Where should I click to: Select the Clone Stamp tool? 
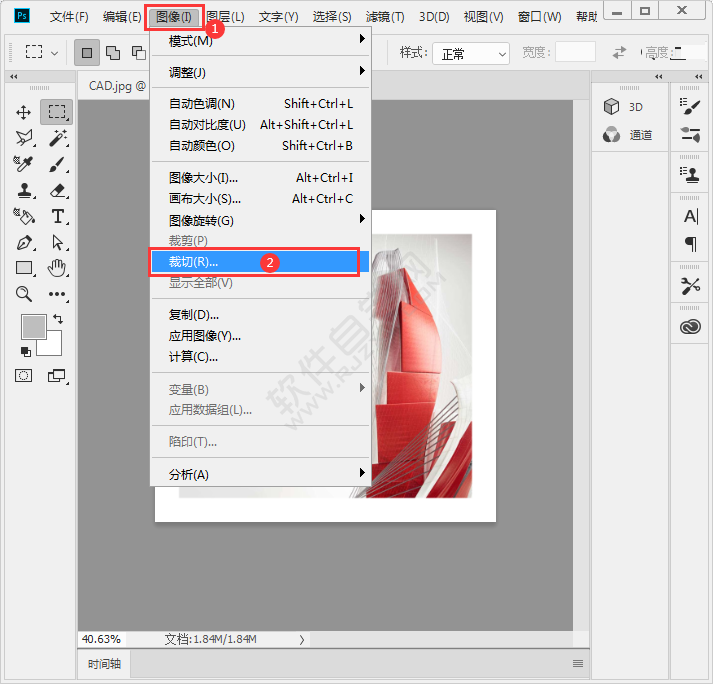point(24,191)
